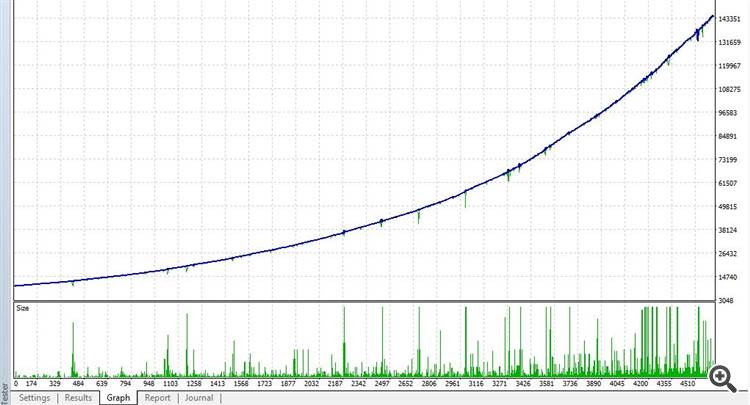Click the X-axis label 2806

(x=429, y=383)
